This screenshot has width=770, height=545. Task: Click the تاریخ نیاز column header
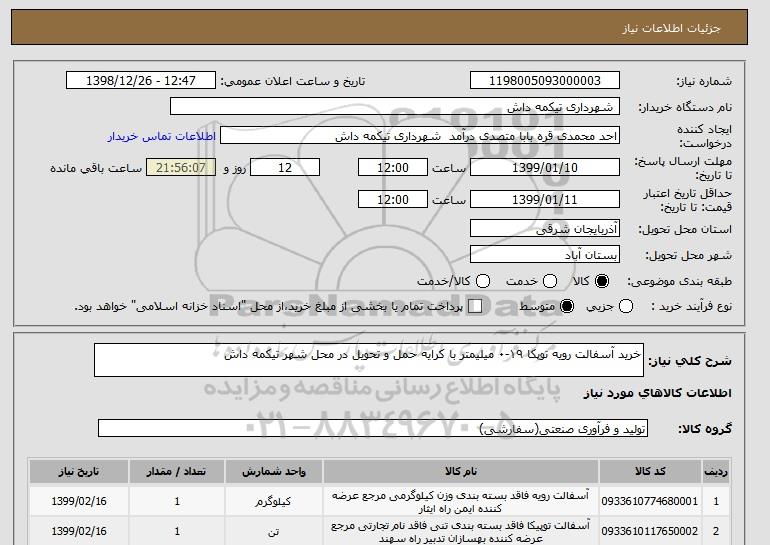[x=79, y=471]
